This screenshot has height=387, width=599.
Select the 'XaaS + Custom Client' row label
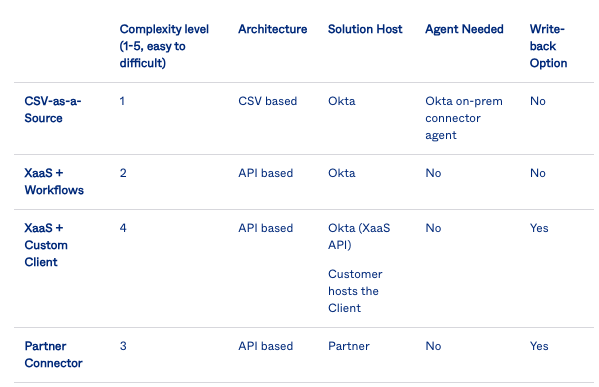46,245
